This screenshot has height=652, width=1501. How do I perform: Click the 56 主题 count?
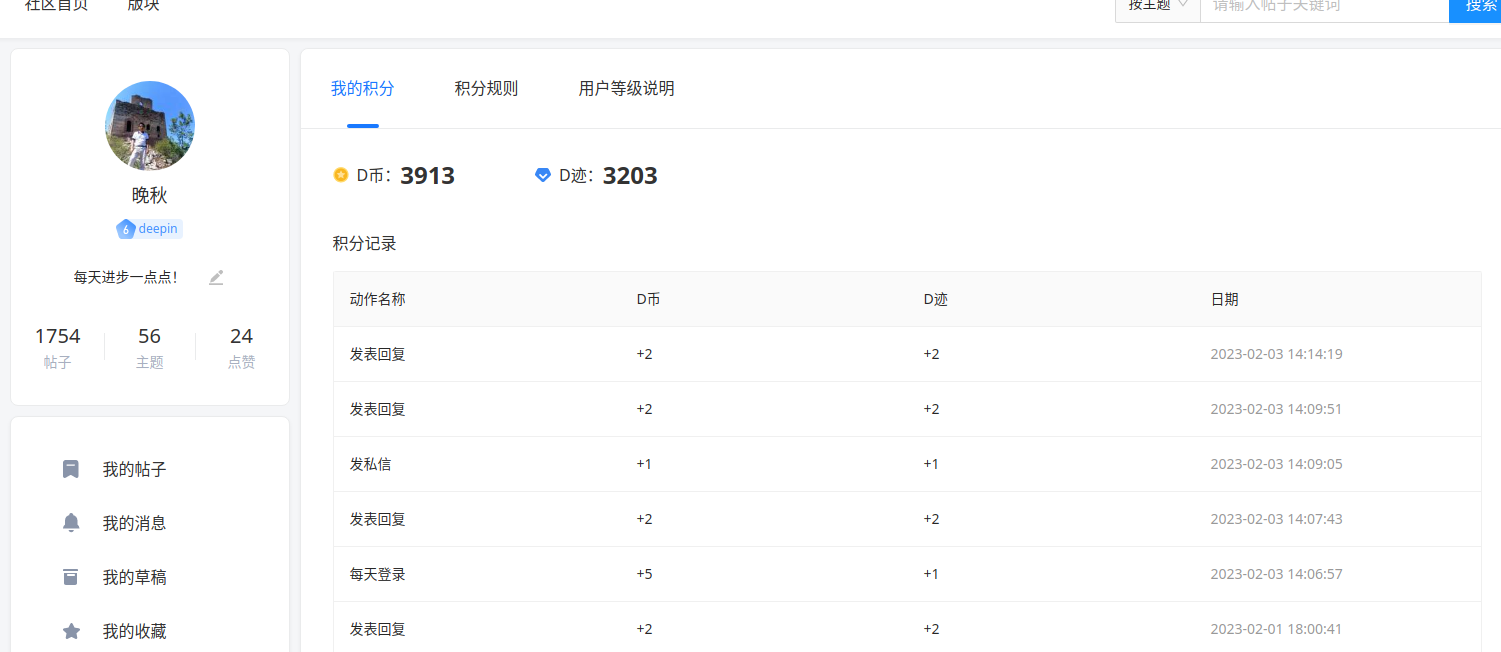[149, 347]
